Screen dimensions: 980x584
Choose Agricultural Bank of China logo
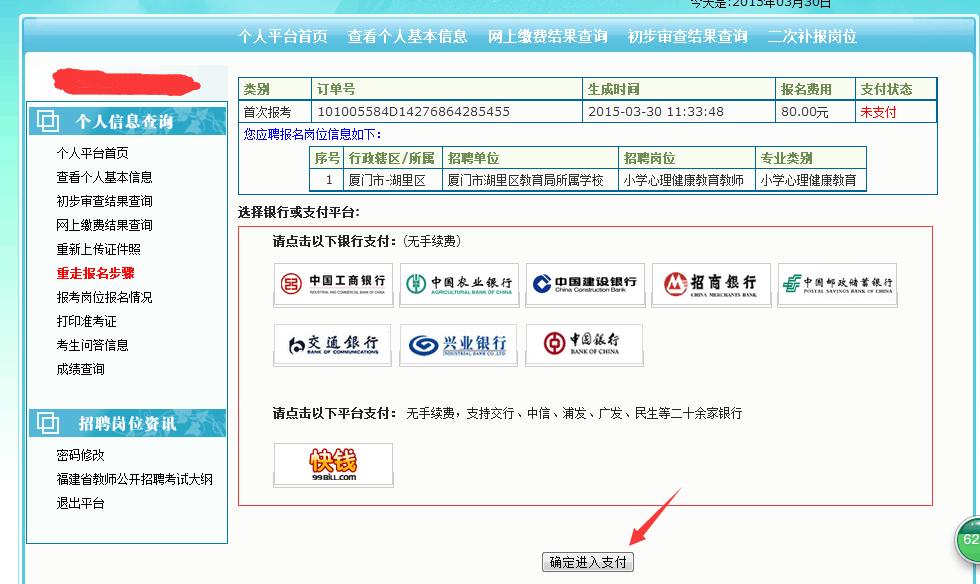459,285
